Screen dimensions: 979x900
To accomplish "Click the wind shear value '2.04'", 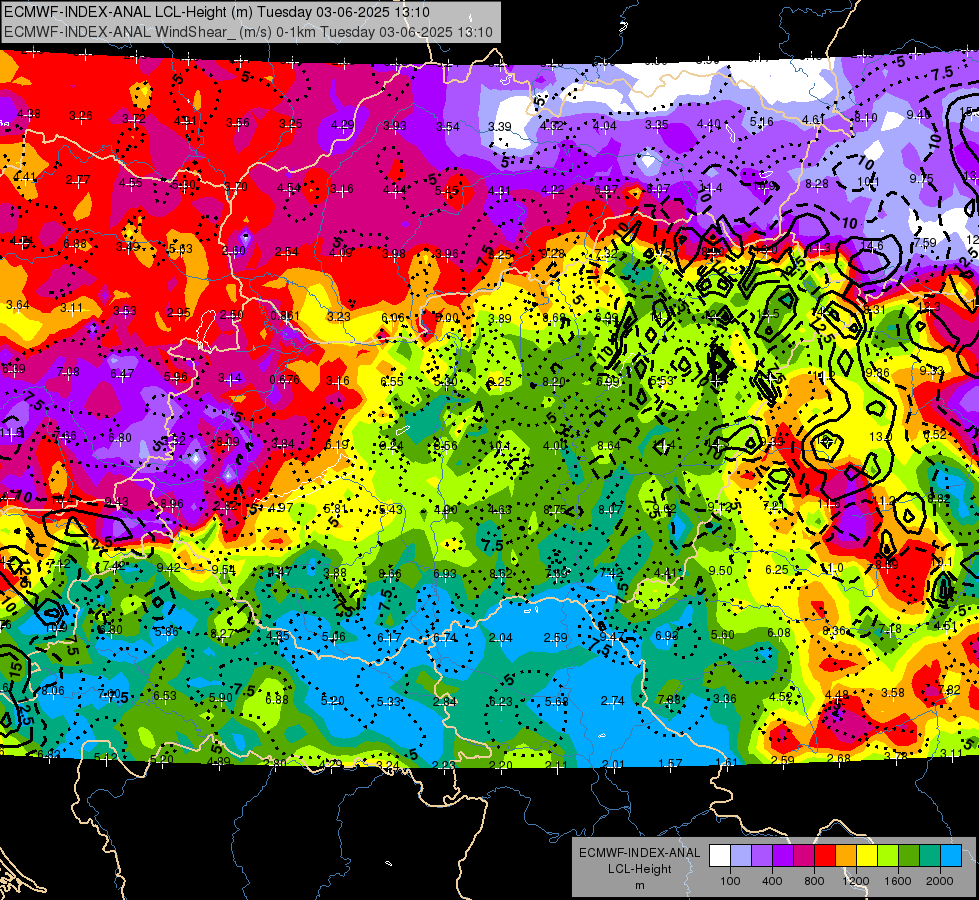I will pyautogui.click(x=501, y=638).
